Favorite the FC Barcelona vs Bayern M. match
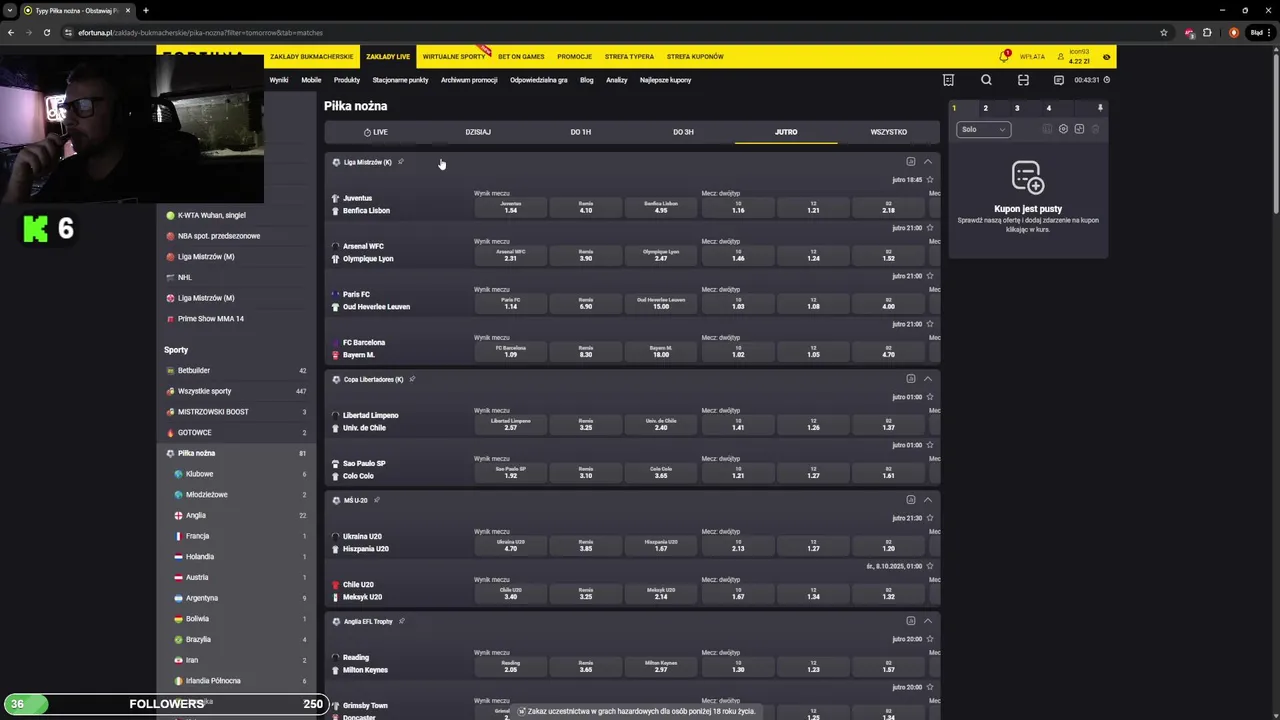Screen dimensions: 1280x720 (x=930, y=324)
